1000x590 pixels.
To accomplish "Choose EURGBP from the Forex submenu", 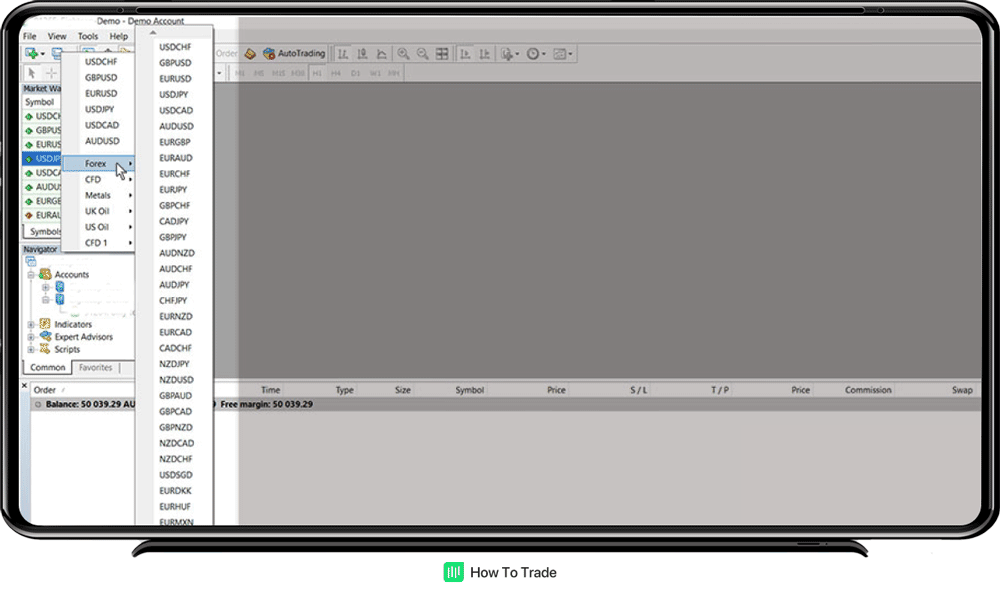I will click(175, 142).
